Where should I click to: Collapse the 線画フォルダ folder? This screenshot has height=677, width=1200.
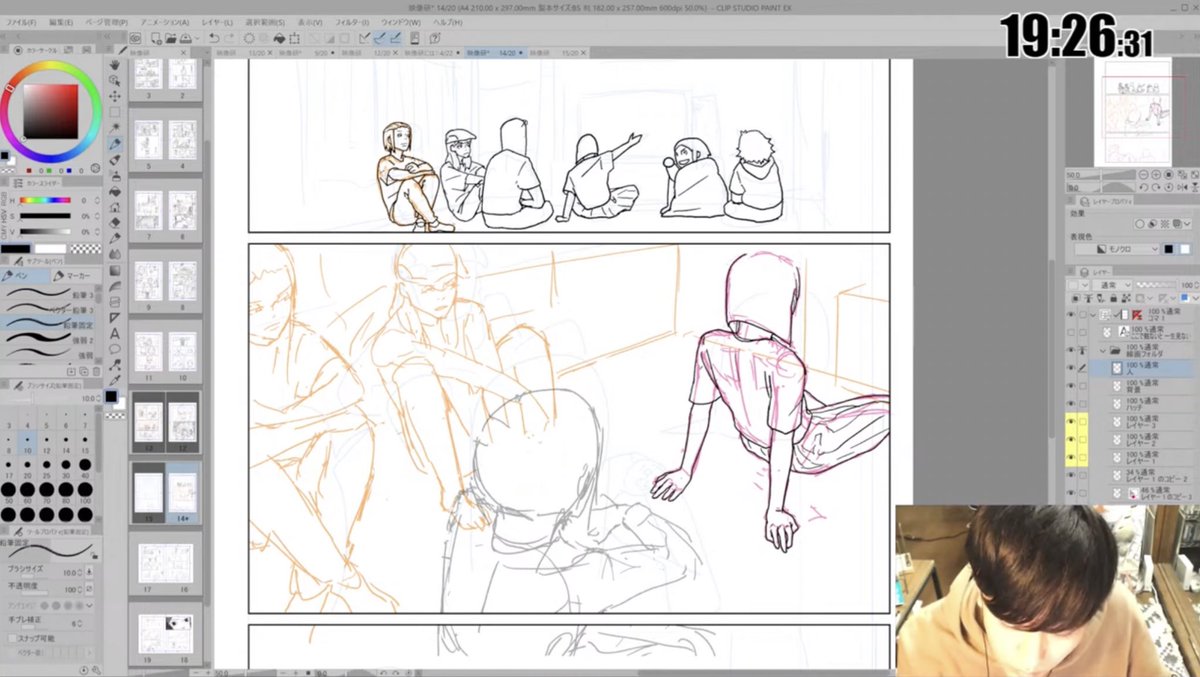coord(1103,350)
